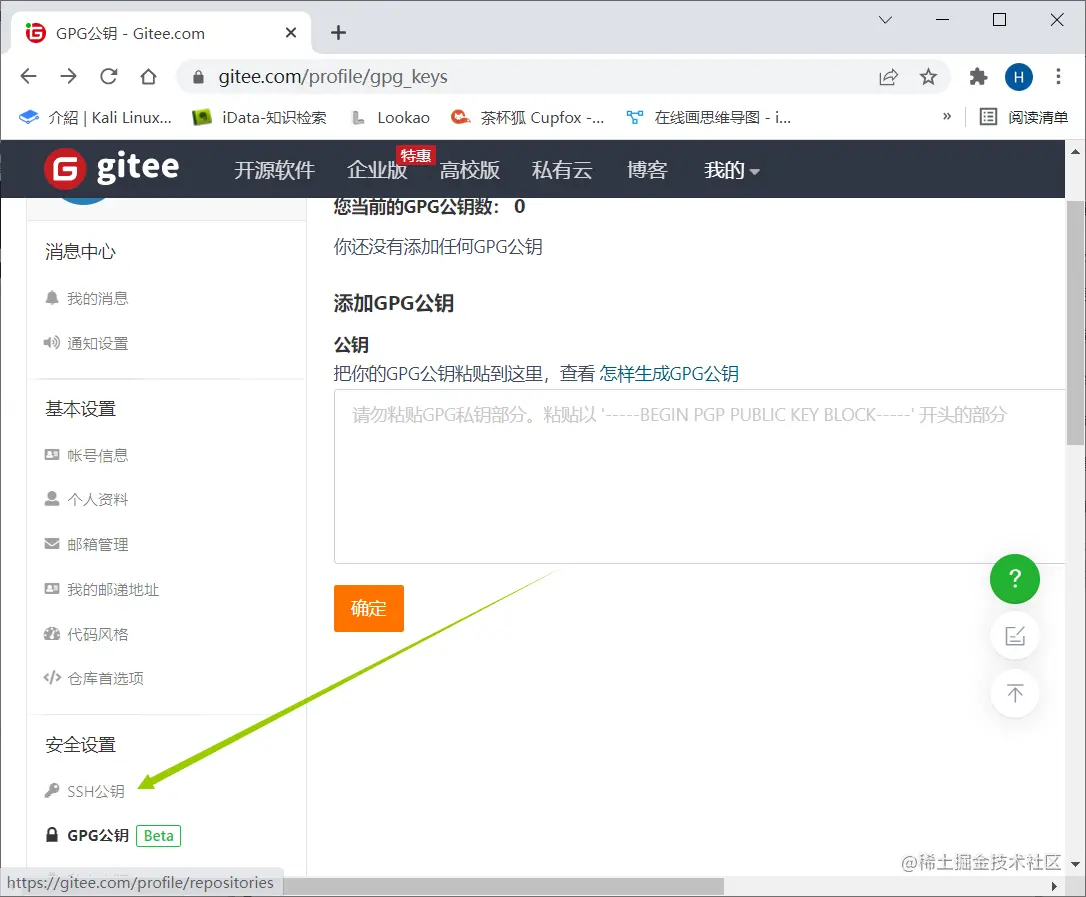Open the floating help question mark button

point(1014,579)
